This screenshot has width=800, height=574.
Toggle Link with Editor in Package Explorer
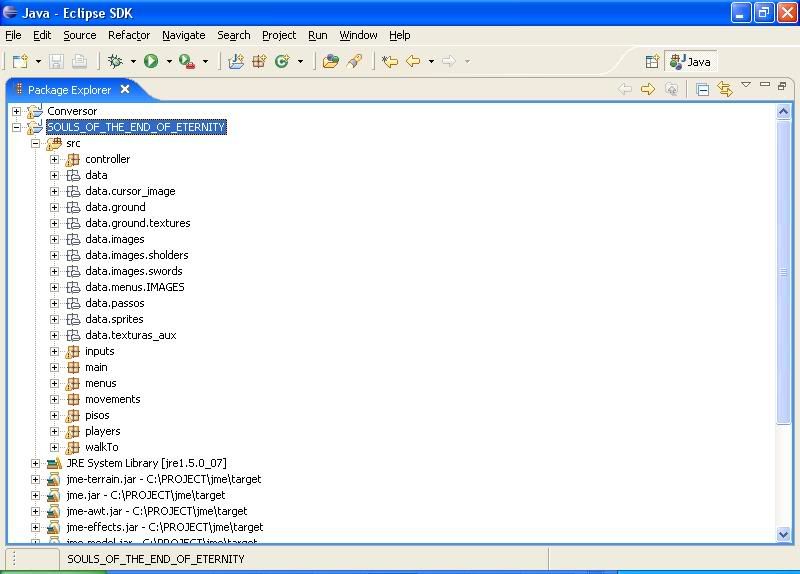pyautogui.click(x=724, y=90)
